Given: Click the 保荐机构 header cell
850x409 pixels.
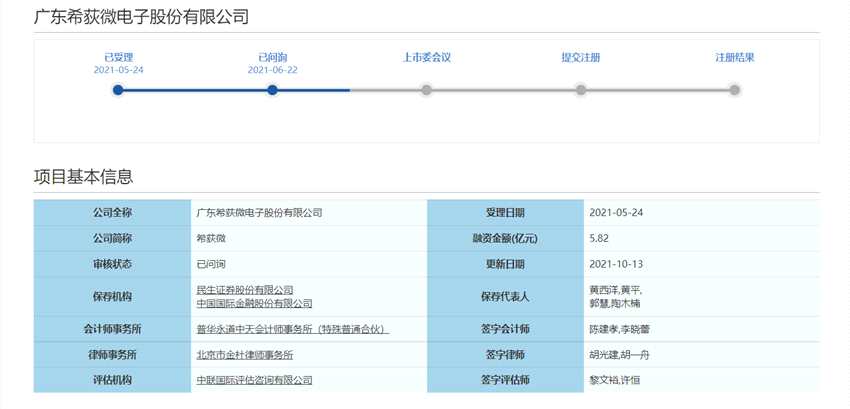Looking at the screenshot, I should (112, 297).
